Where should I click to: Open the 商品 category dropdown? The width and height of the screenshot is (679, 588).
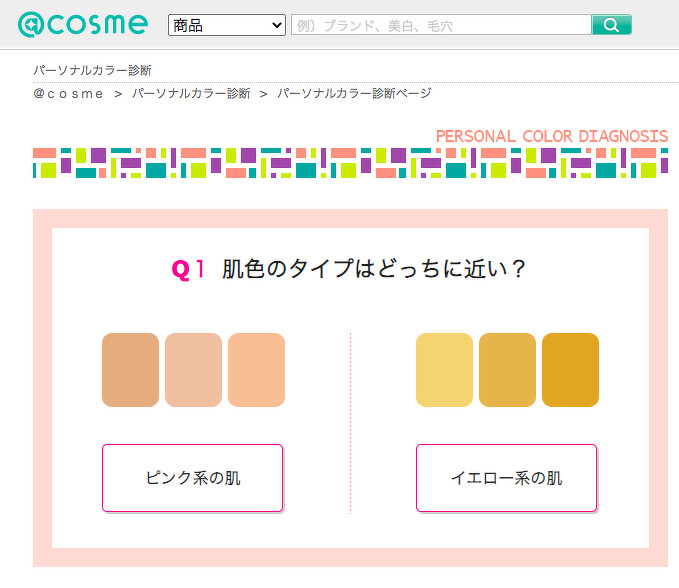227,25
